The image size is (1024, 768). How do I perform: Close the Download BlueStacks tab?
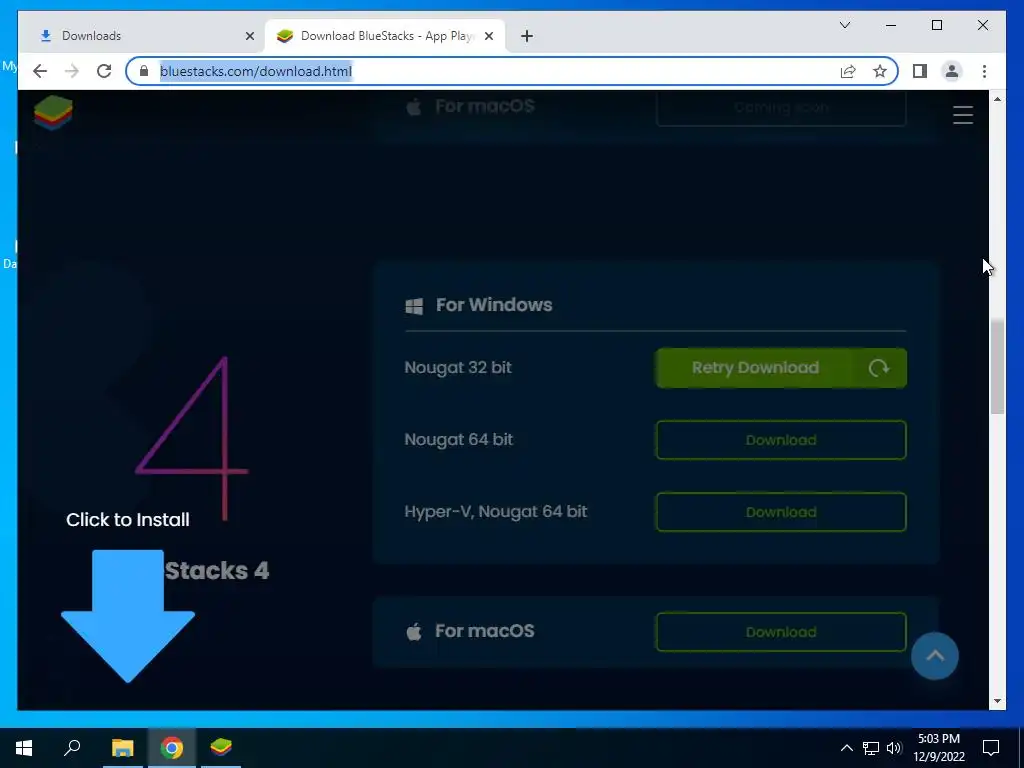488,36
